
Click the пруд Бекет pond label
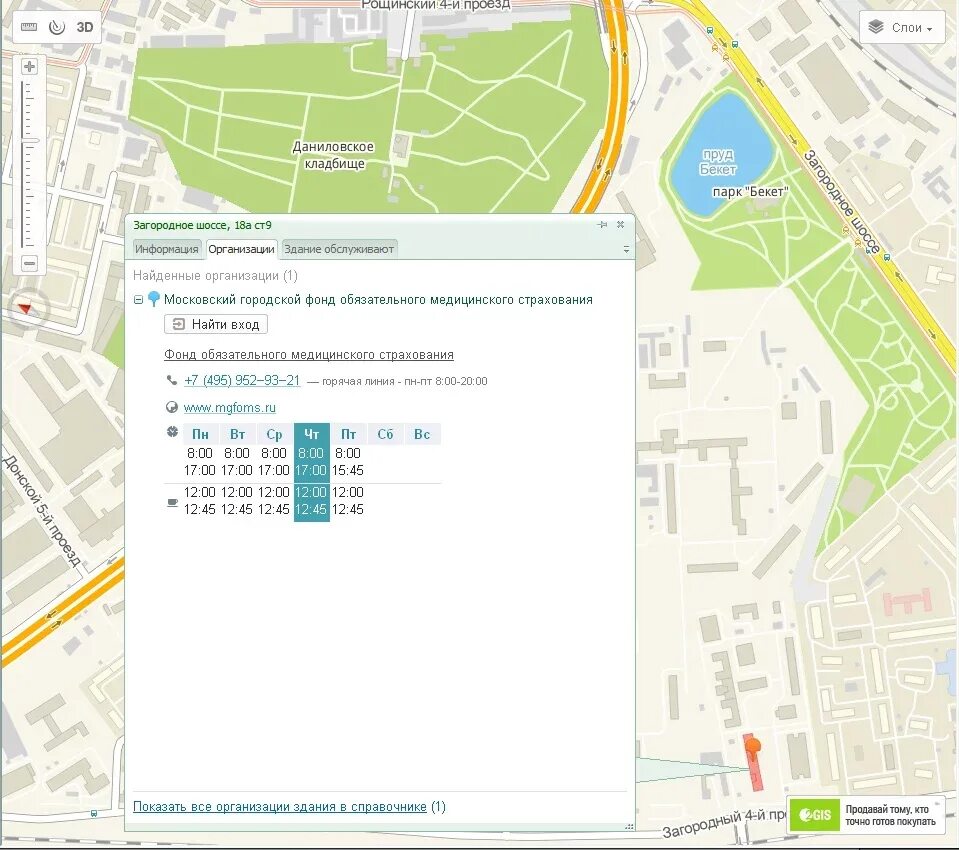(718, 161)
